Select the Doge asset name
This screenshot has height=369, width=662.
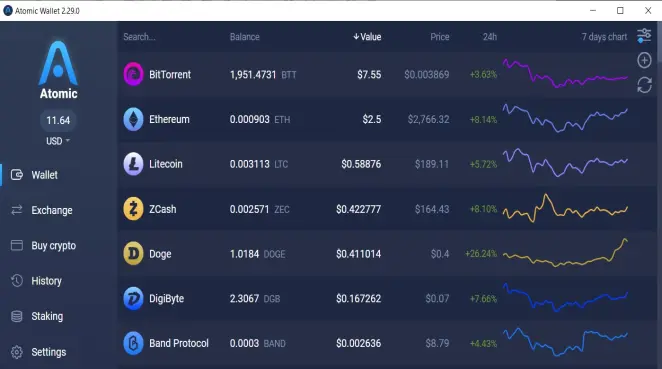[160, 254]
